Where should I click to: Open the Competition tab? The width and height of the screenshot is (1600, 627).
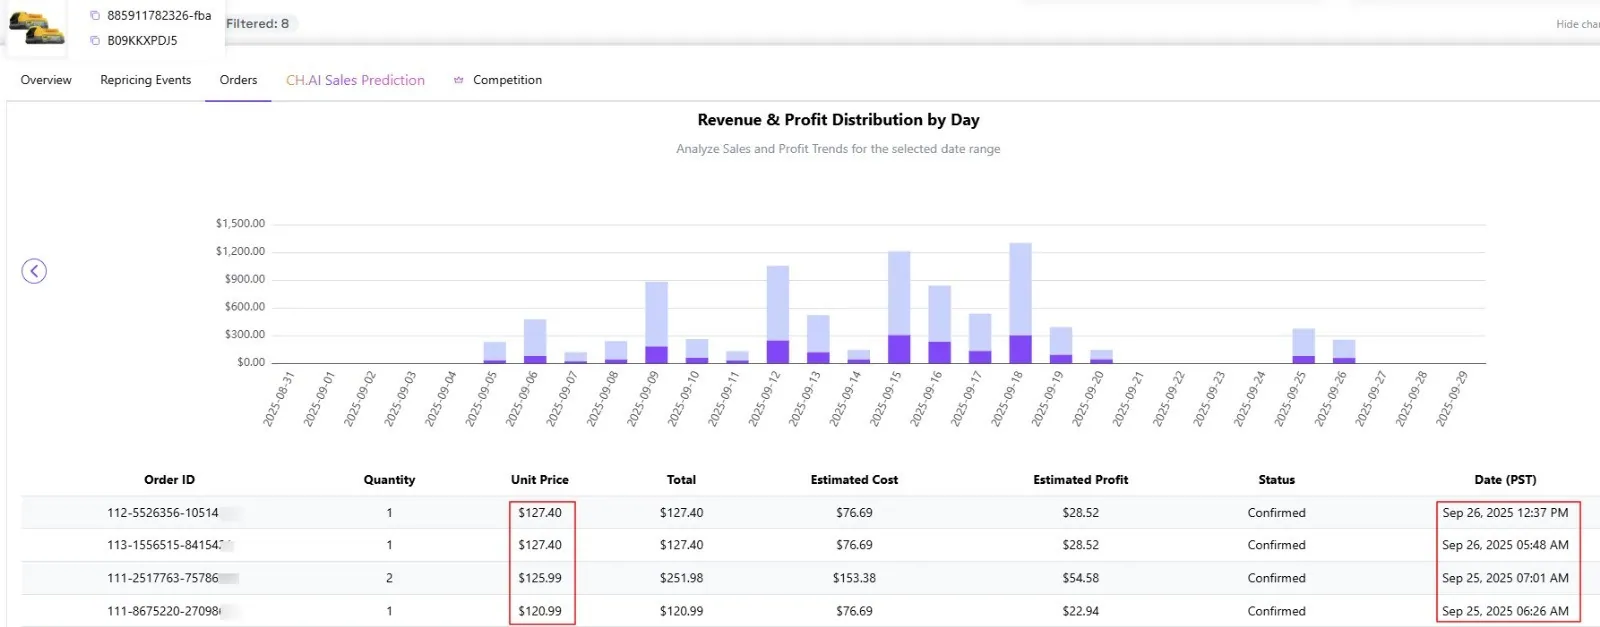(x=507, y=80)
